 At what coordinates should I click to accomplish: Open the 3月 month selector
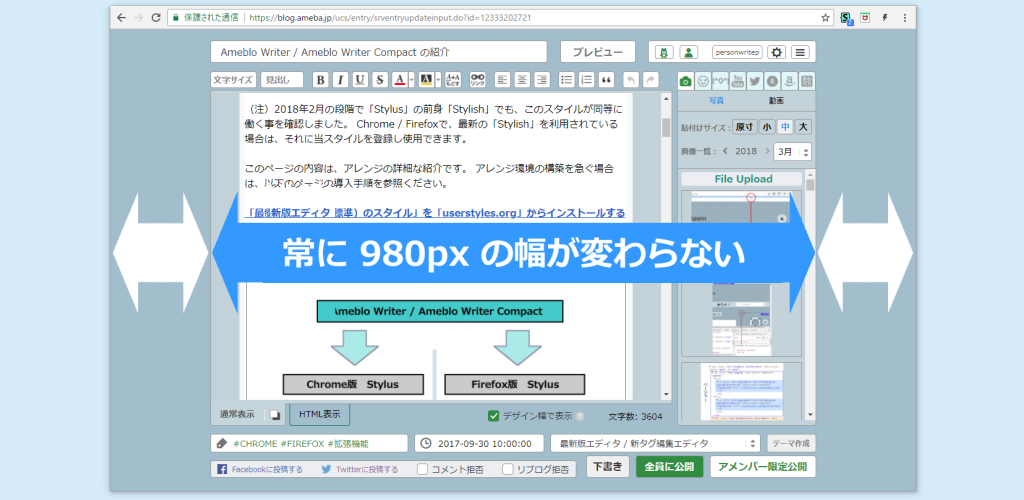pos(792,151)
